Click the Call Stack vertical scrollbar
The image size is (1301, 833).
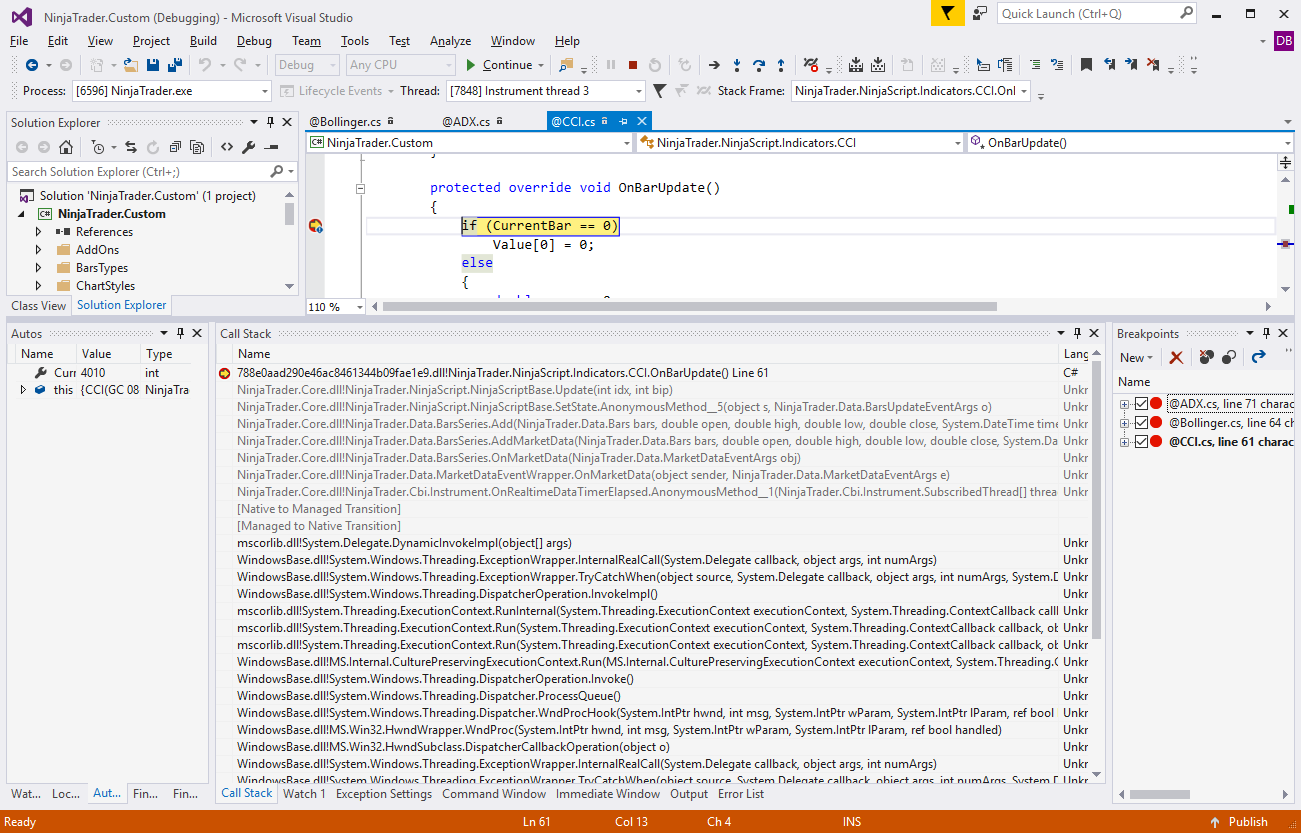(1098, 500)
